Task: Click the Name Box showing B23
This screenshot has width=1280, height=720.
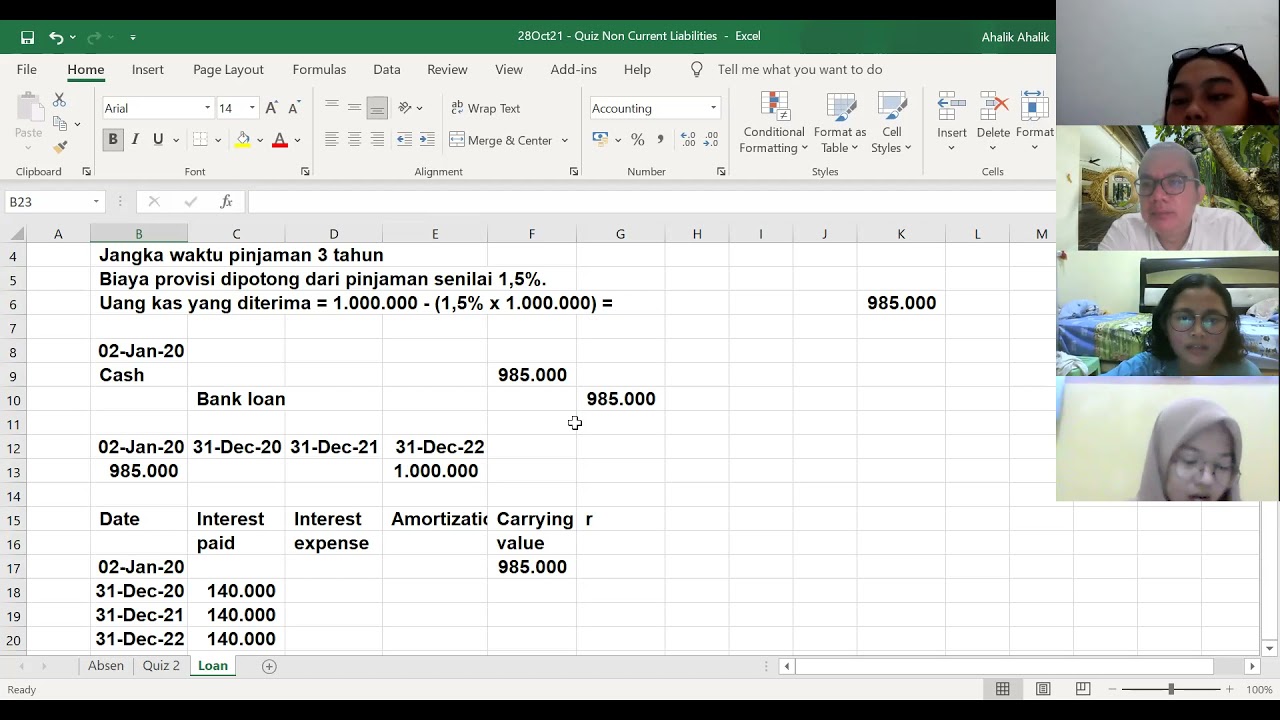Action: [x=55, y=202]
